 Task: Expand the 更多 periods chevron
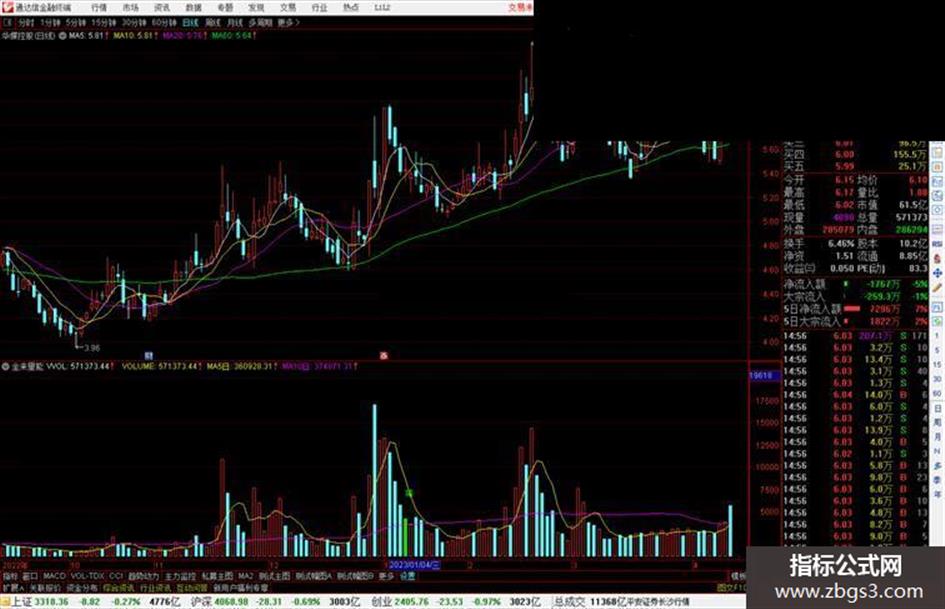click(289, 22)
